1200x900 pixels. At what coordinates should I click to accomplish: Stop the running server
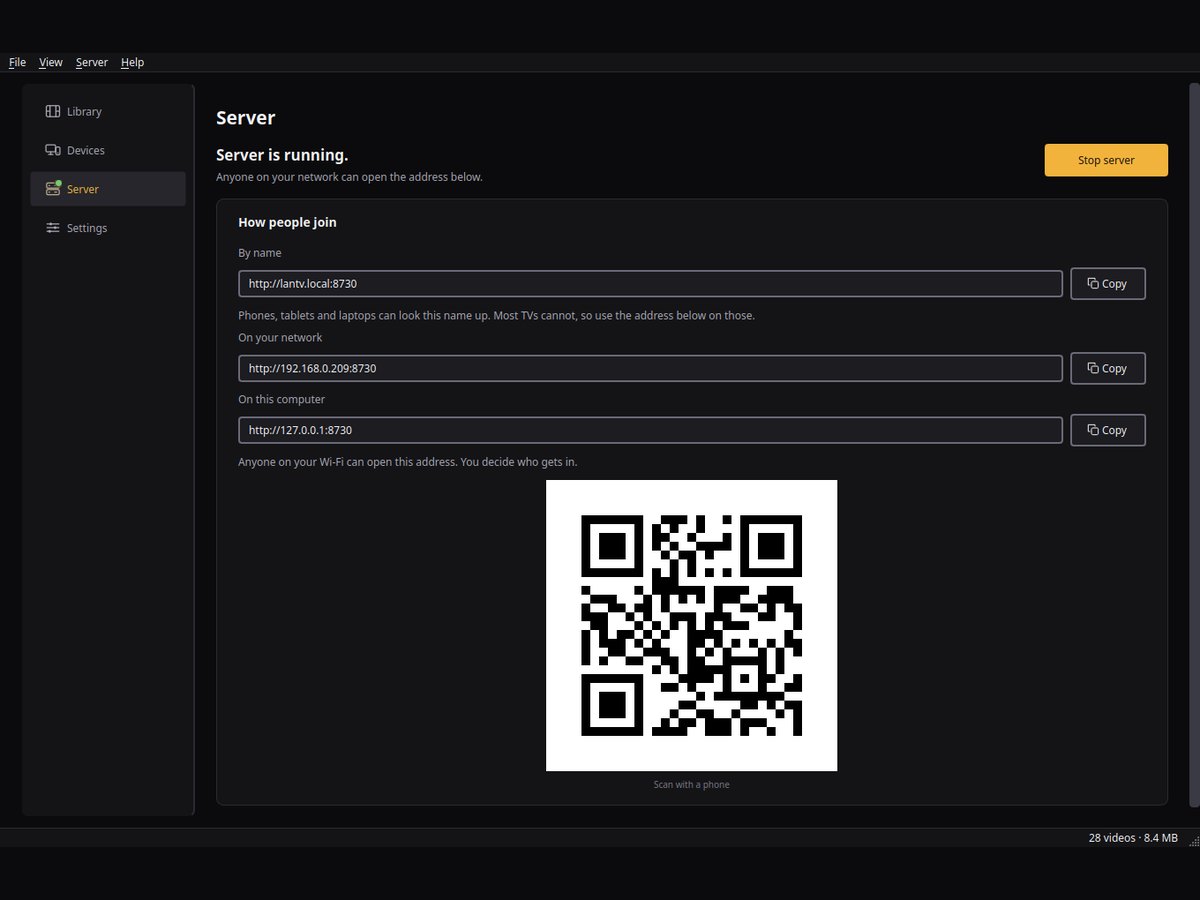coord(1106,160)
